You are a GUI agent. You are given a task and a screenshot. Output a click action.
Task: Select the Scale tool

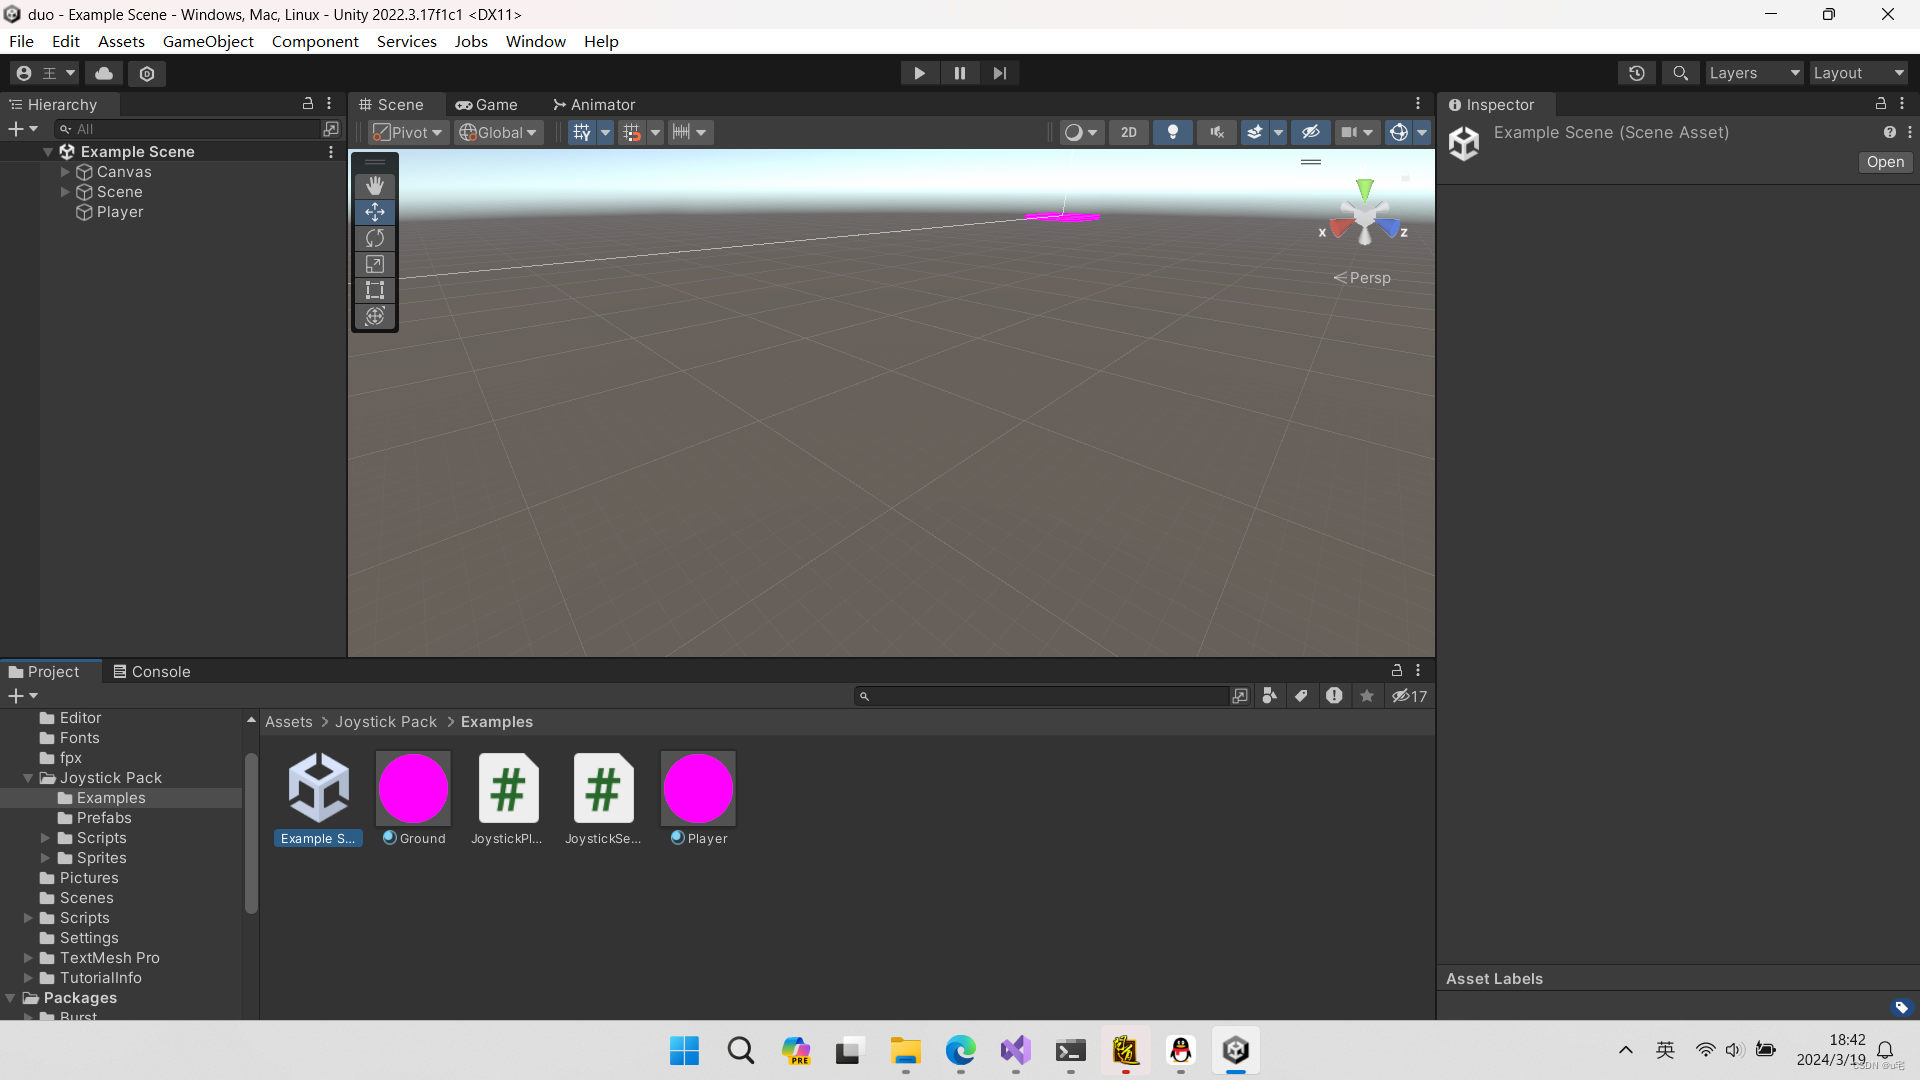pyautogui.click(x=374, y=264)
